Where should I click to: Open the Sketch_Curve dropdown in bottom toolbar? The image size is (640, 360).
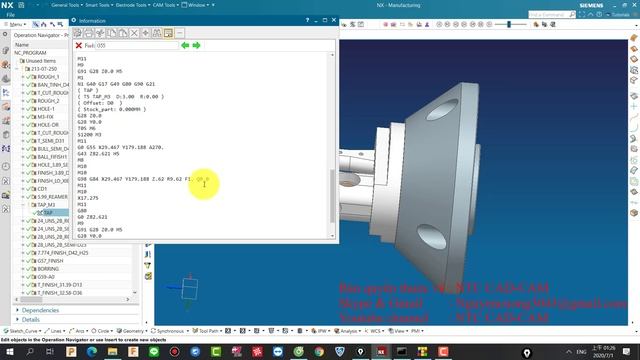point(22,331)
